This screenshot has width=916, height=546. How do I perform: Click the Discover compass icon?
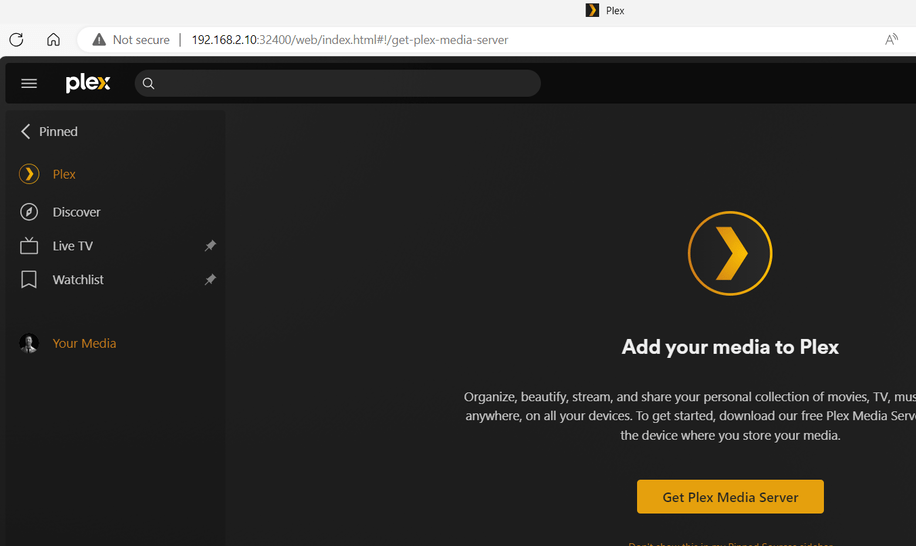point(29,212)
